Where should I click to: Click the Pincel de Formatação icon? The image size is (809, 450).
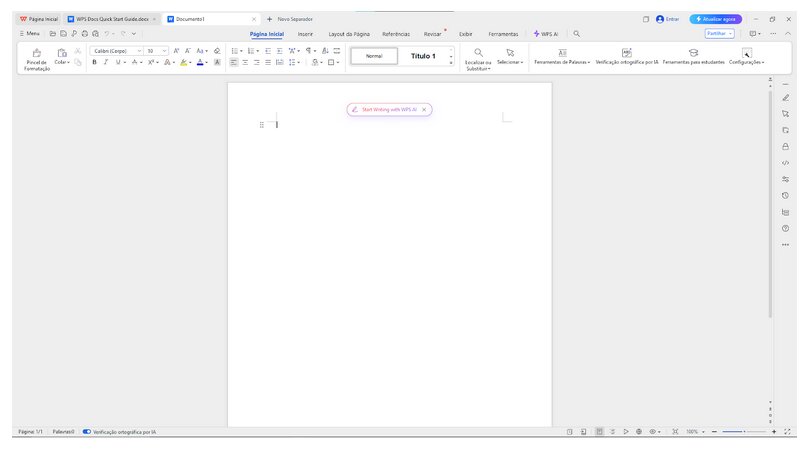tap(36, 52)
